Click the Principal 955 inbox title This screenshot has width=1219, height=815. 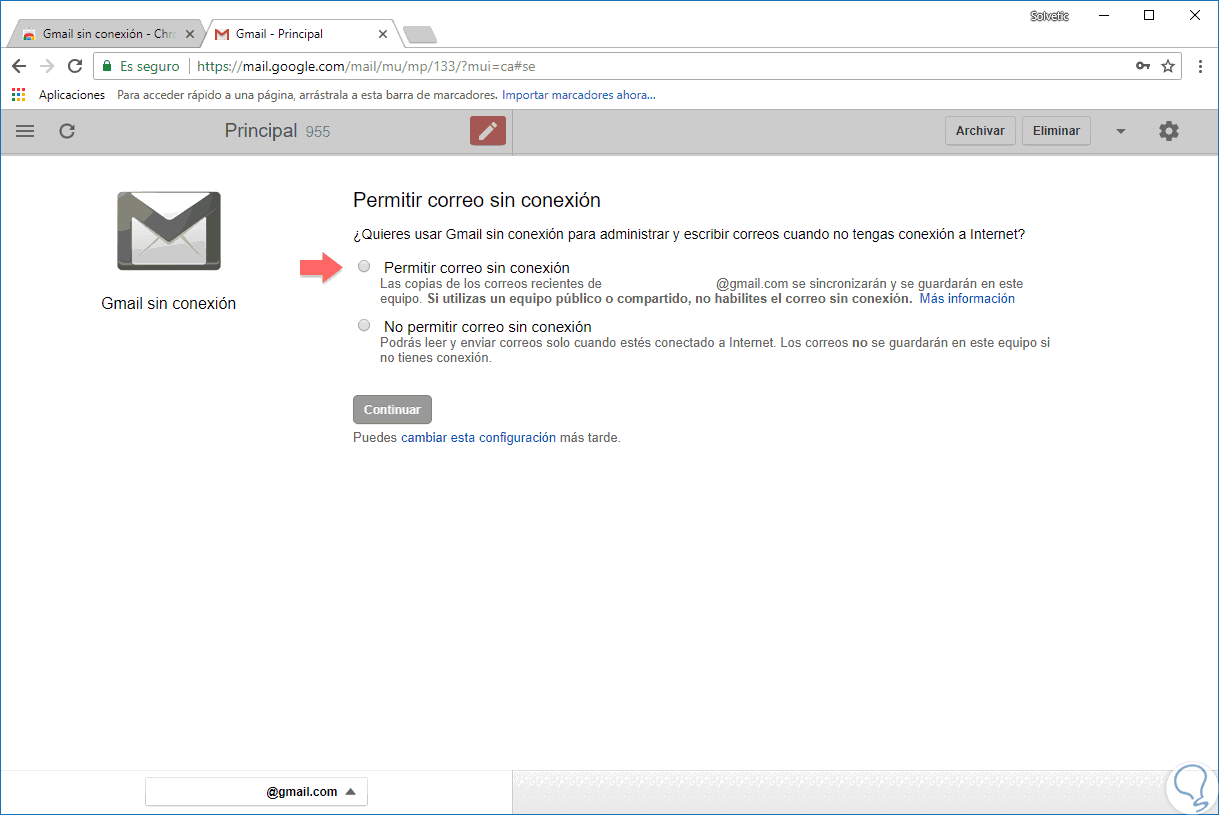pos(277,131)
